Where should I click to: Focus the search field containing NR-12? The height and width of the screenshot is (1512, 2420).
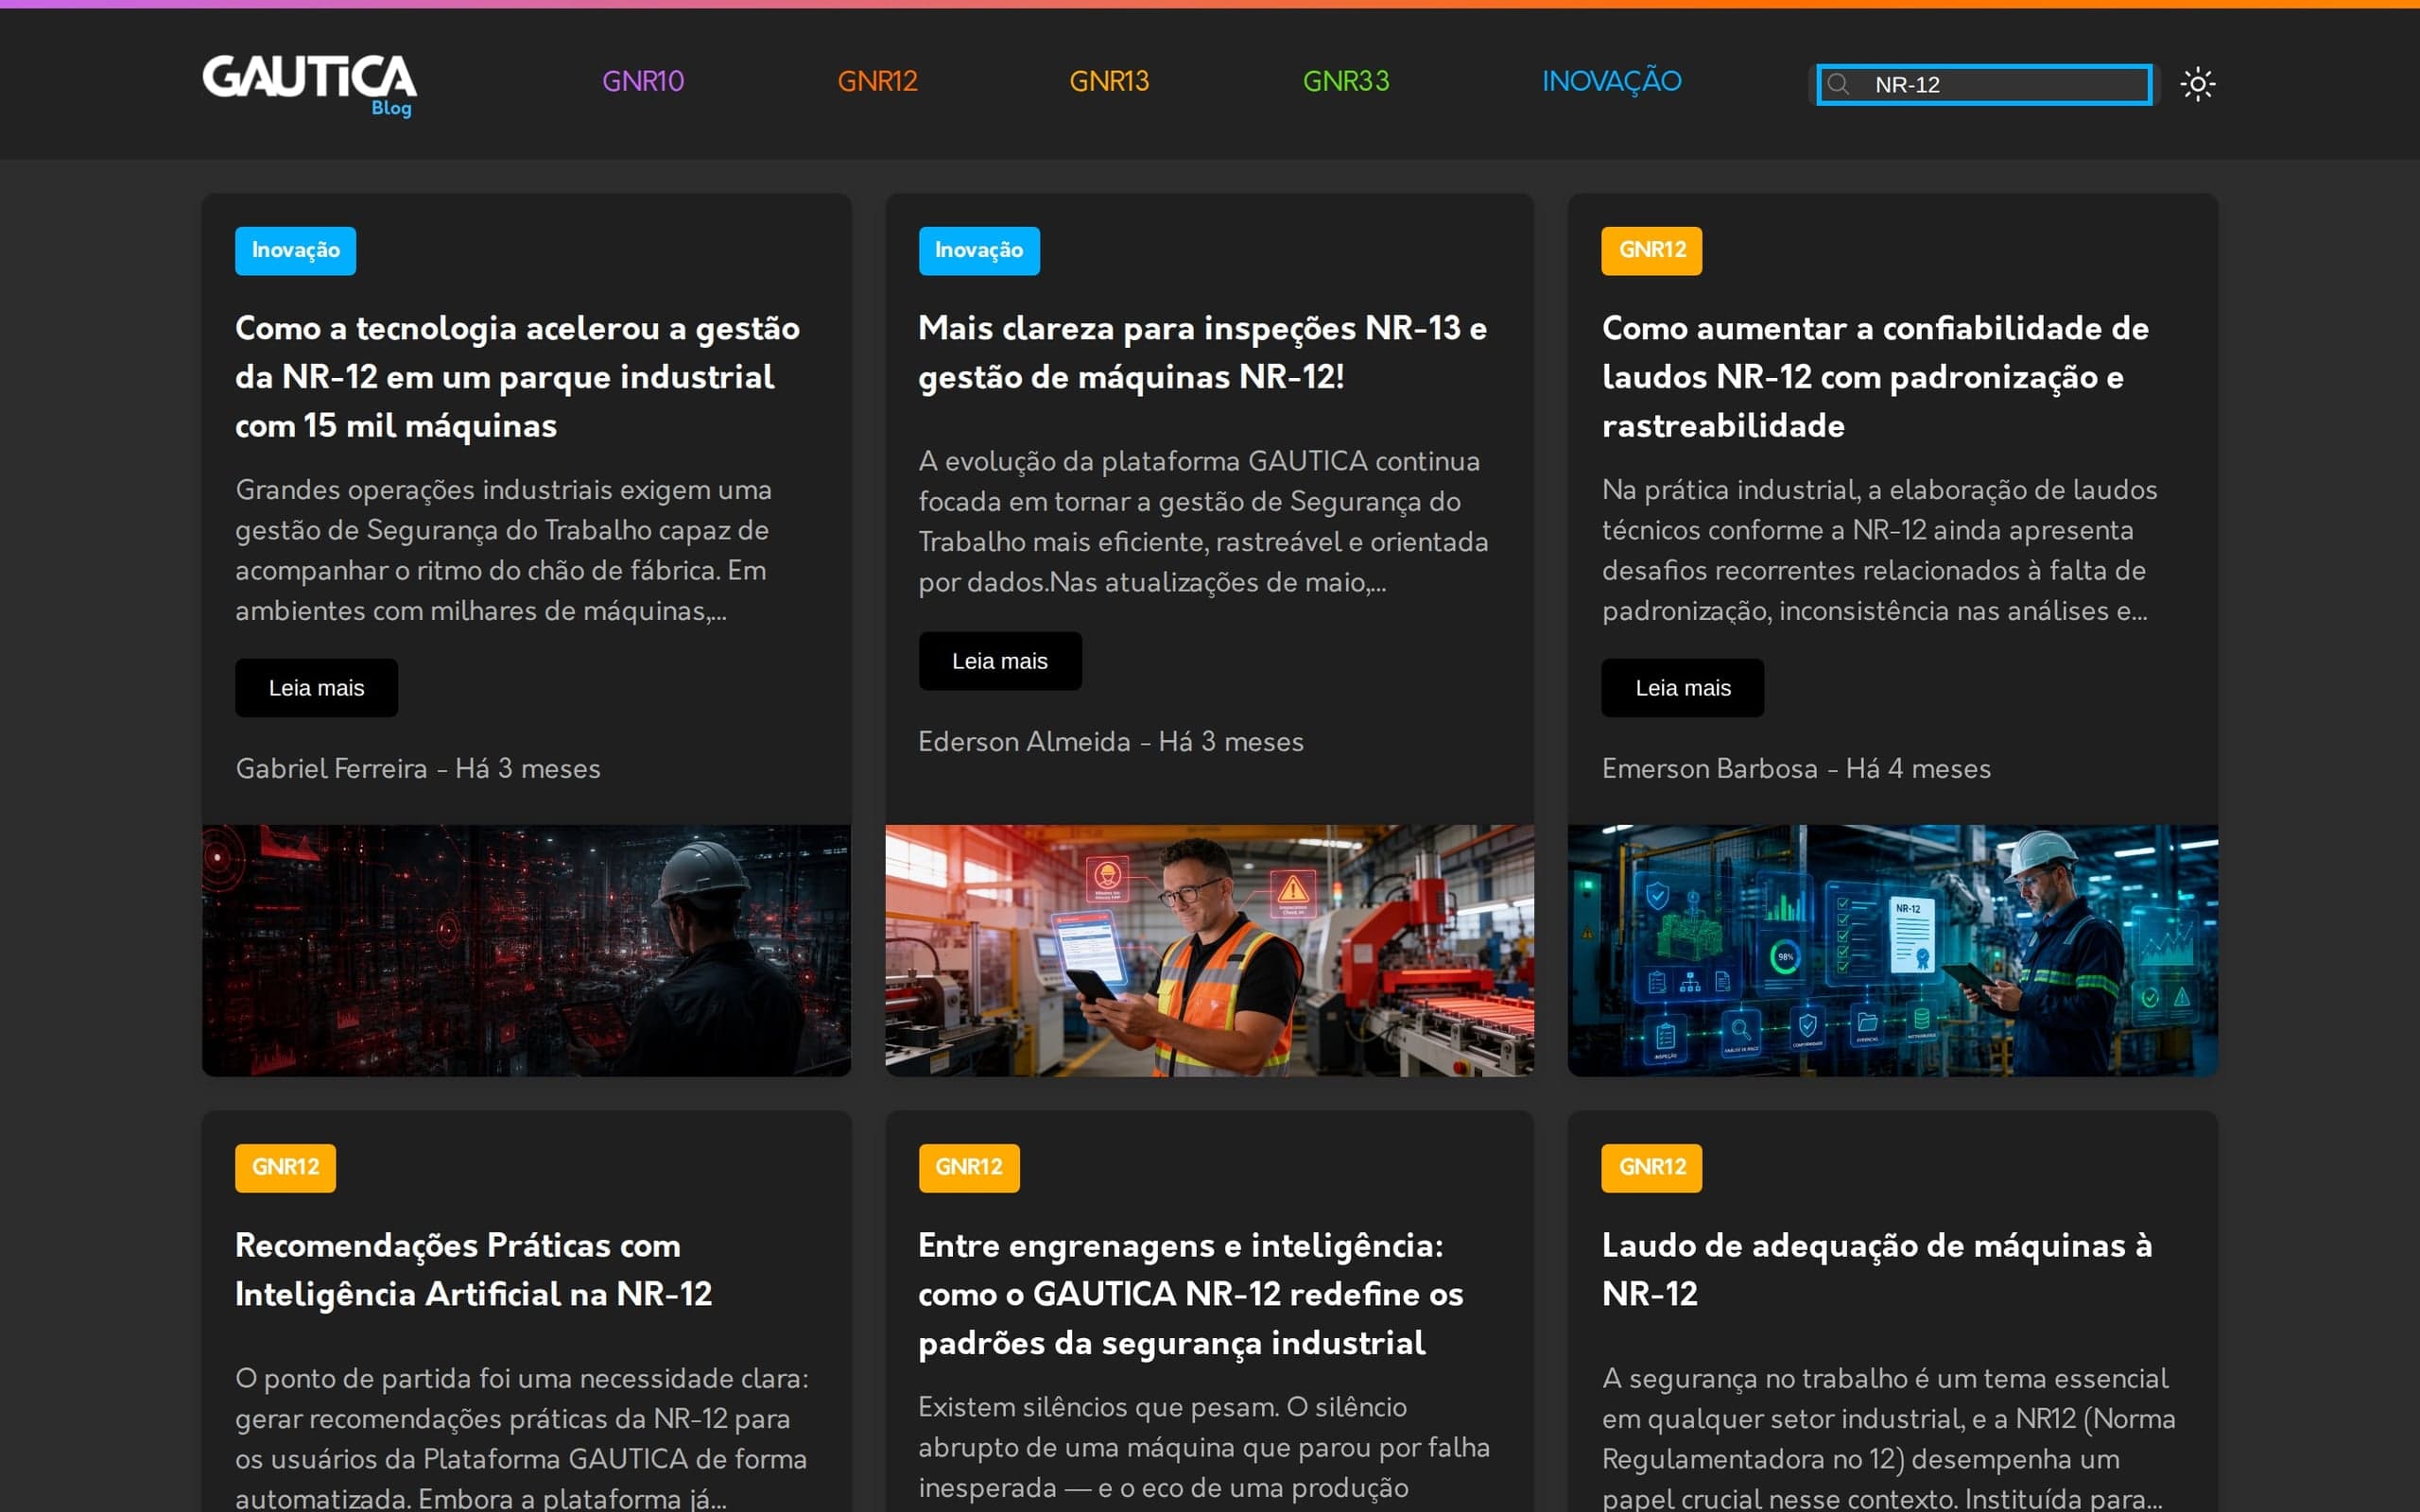point(1984,84)
